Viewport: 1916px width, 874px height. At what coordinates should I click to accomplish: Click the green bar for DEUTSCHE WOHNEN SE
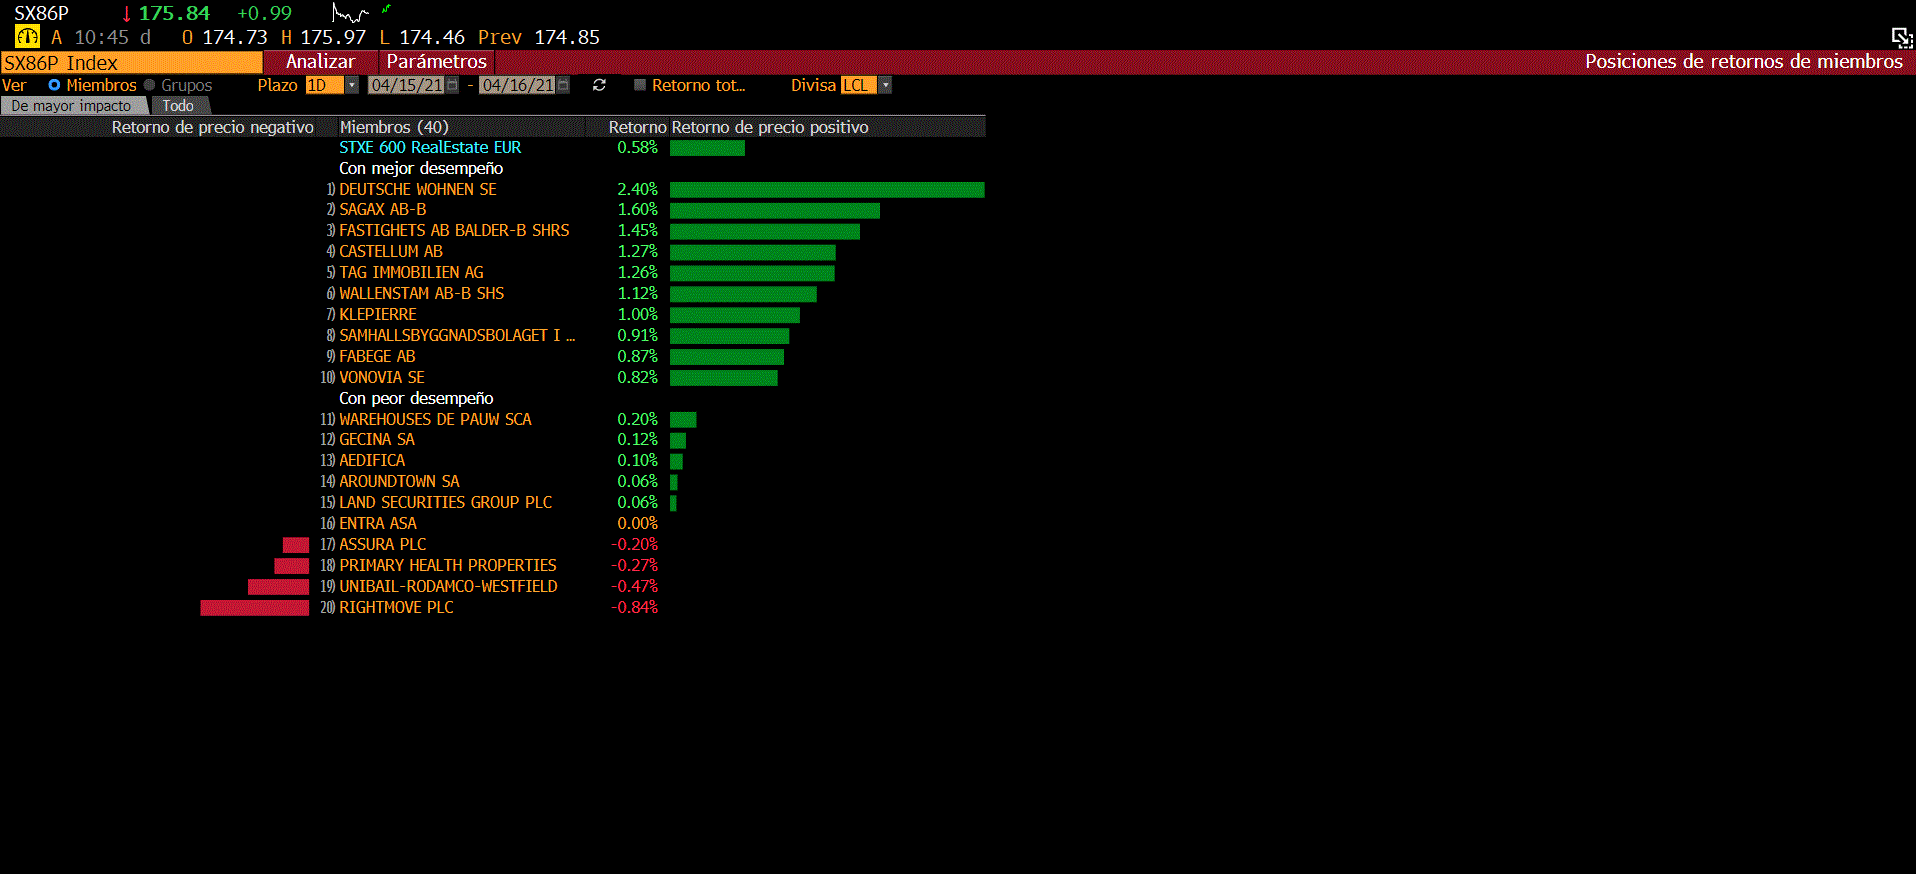[827, 190]
